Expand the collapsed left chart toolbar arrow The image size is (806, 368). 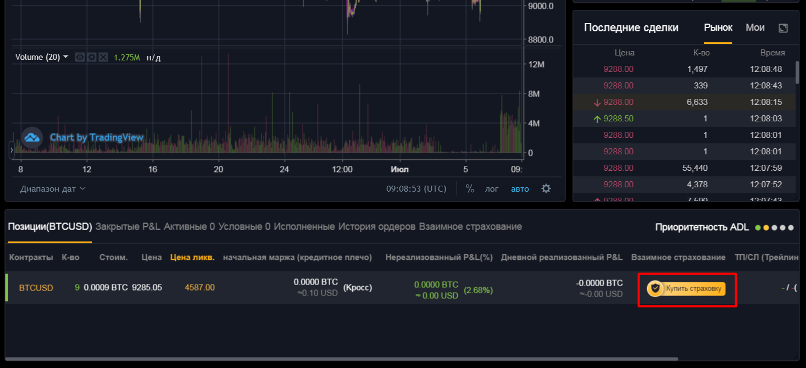[x=11, y=150]
